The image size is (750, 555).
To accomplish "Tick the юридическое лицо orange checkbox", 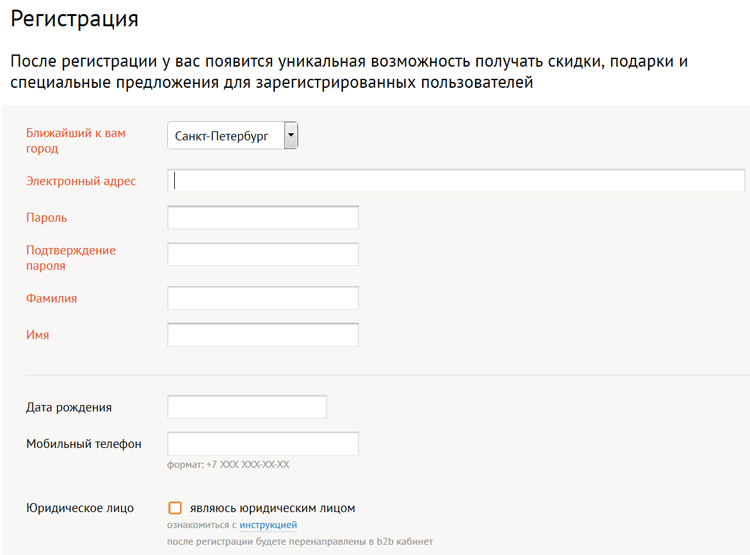I will point(175,508).
